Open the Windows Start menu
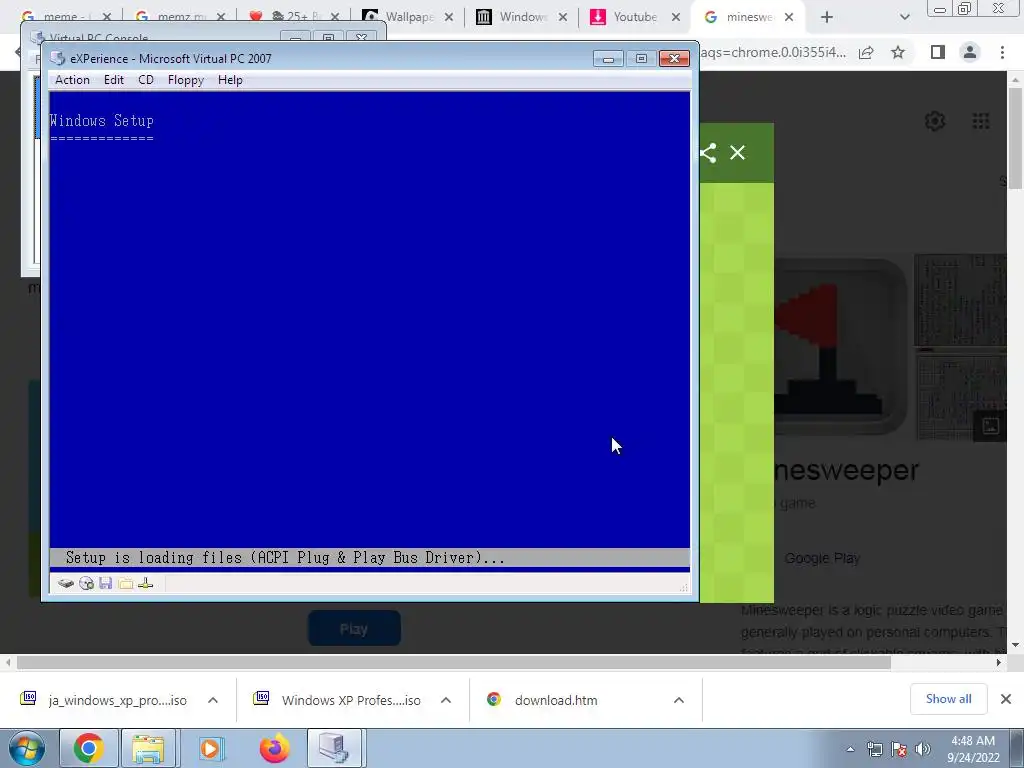The width and height of the screenshot is (1024, 768). (x=27, y=748)
